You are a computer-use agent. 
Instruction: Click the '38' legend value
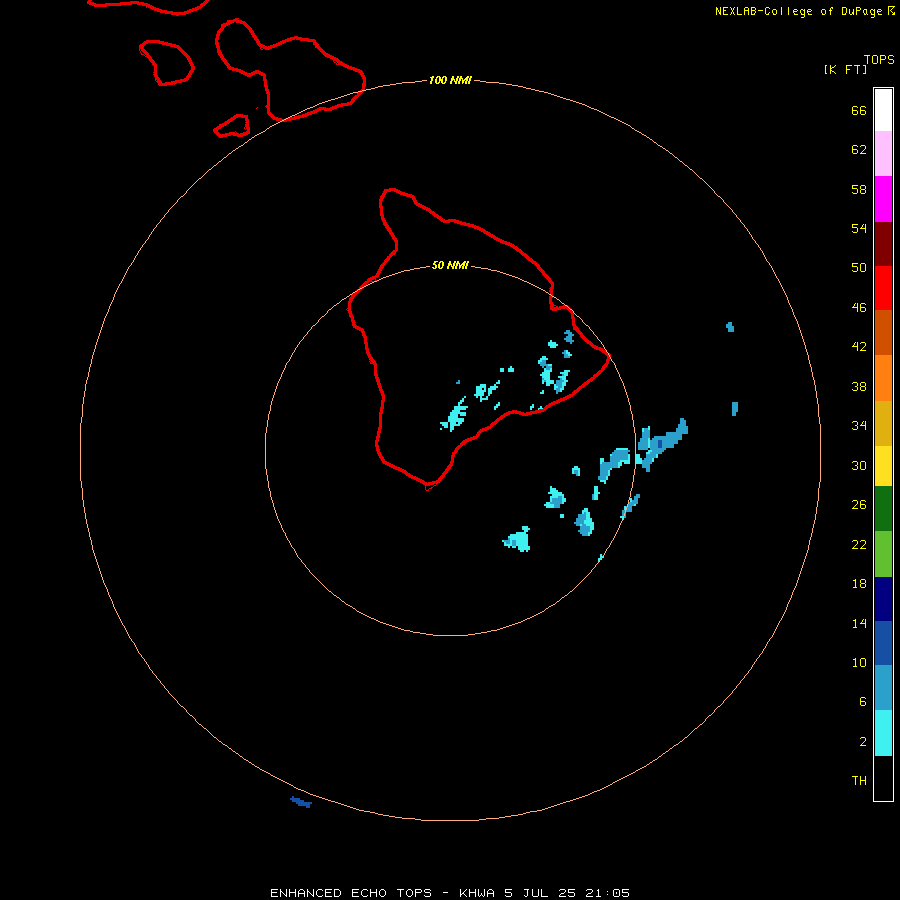click(859, 386)
